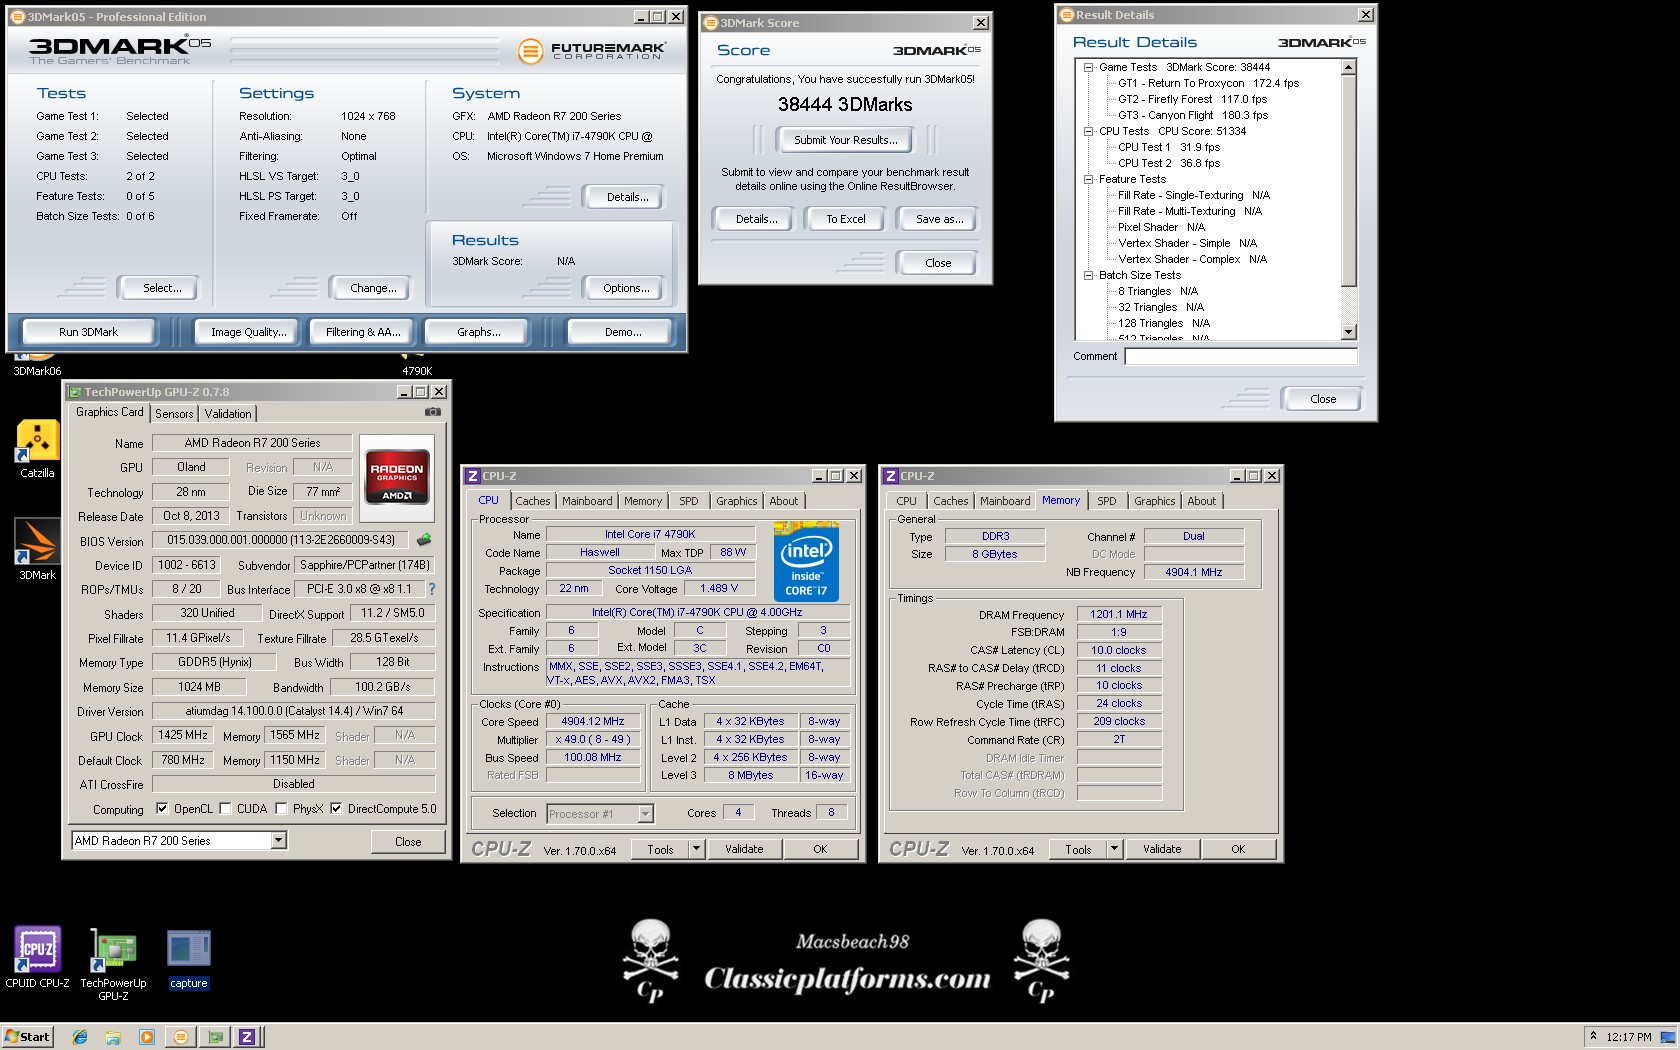The width and height of the screenshot is (1680, 1050).
Task: Click the Futuremark Corporation logo
Action: pos(592,50)
